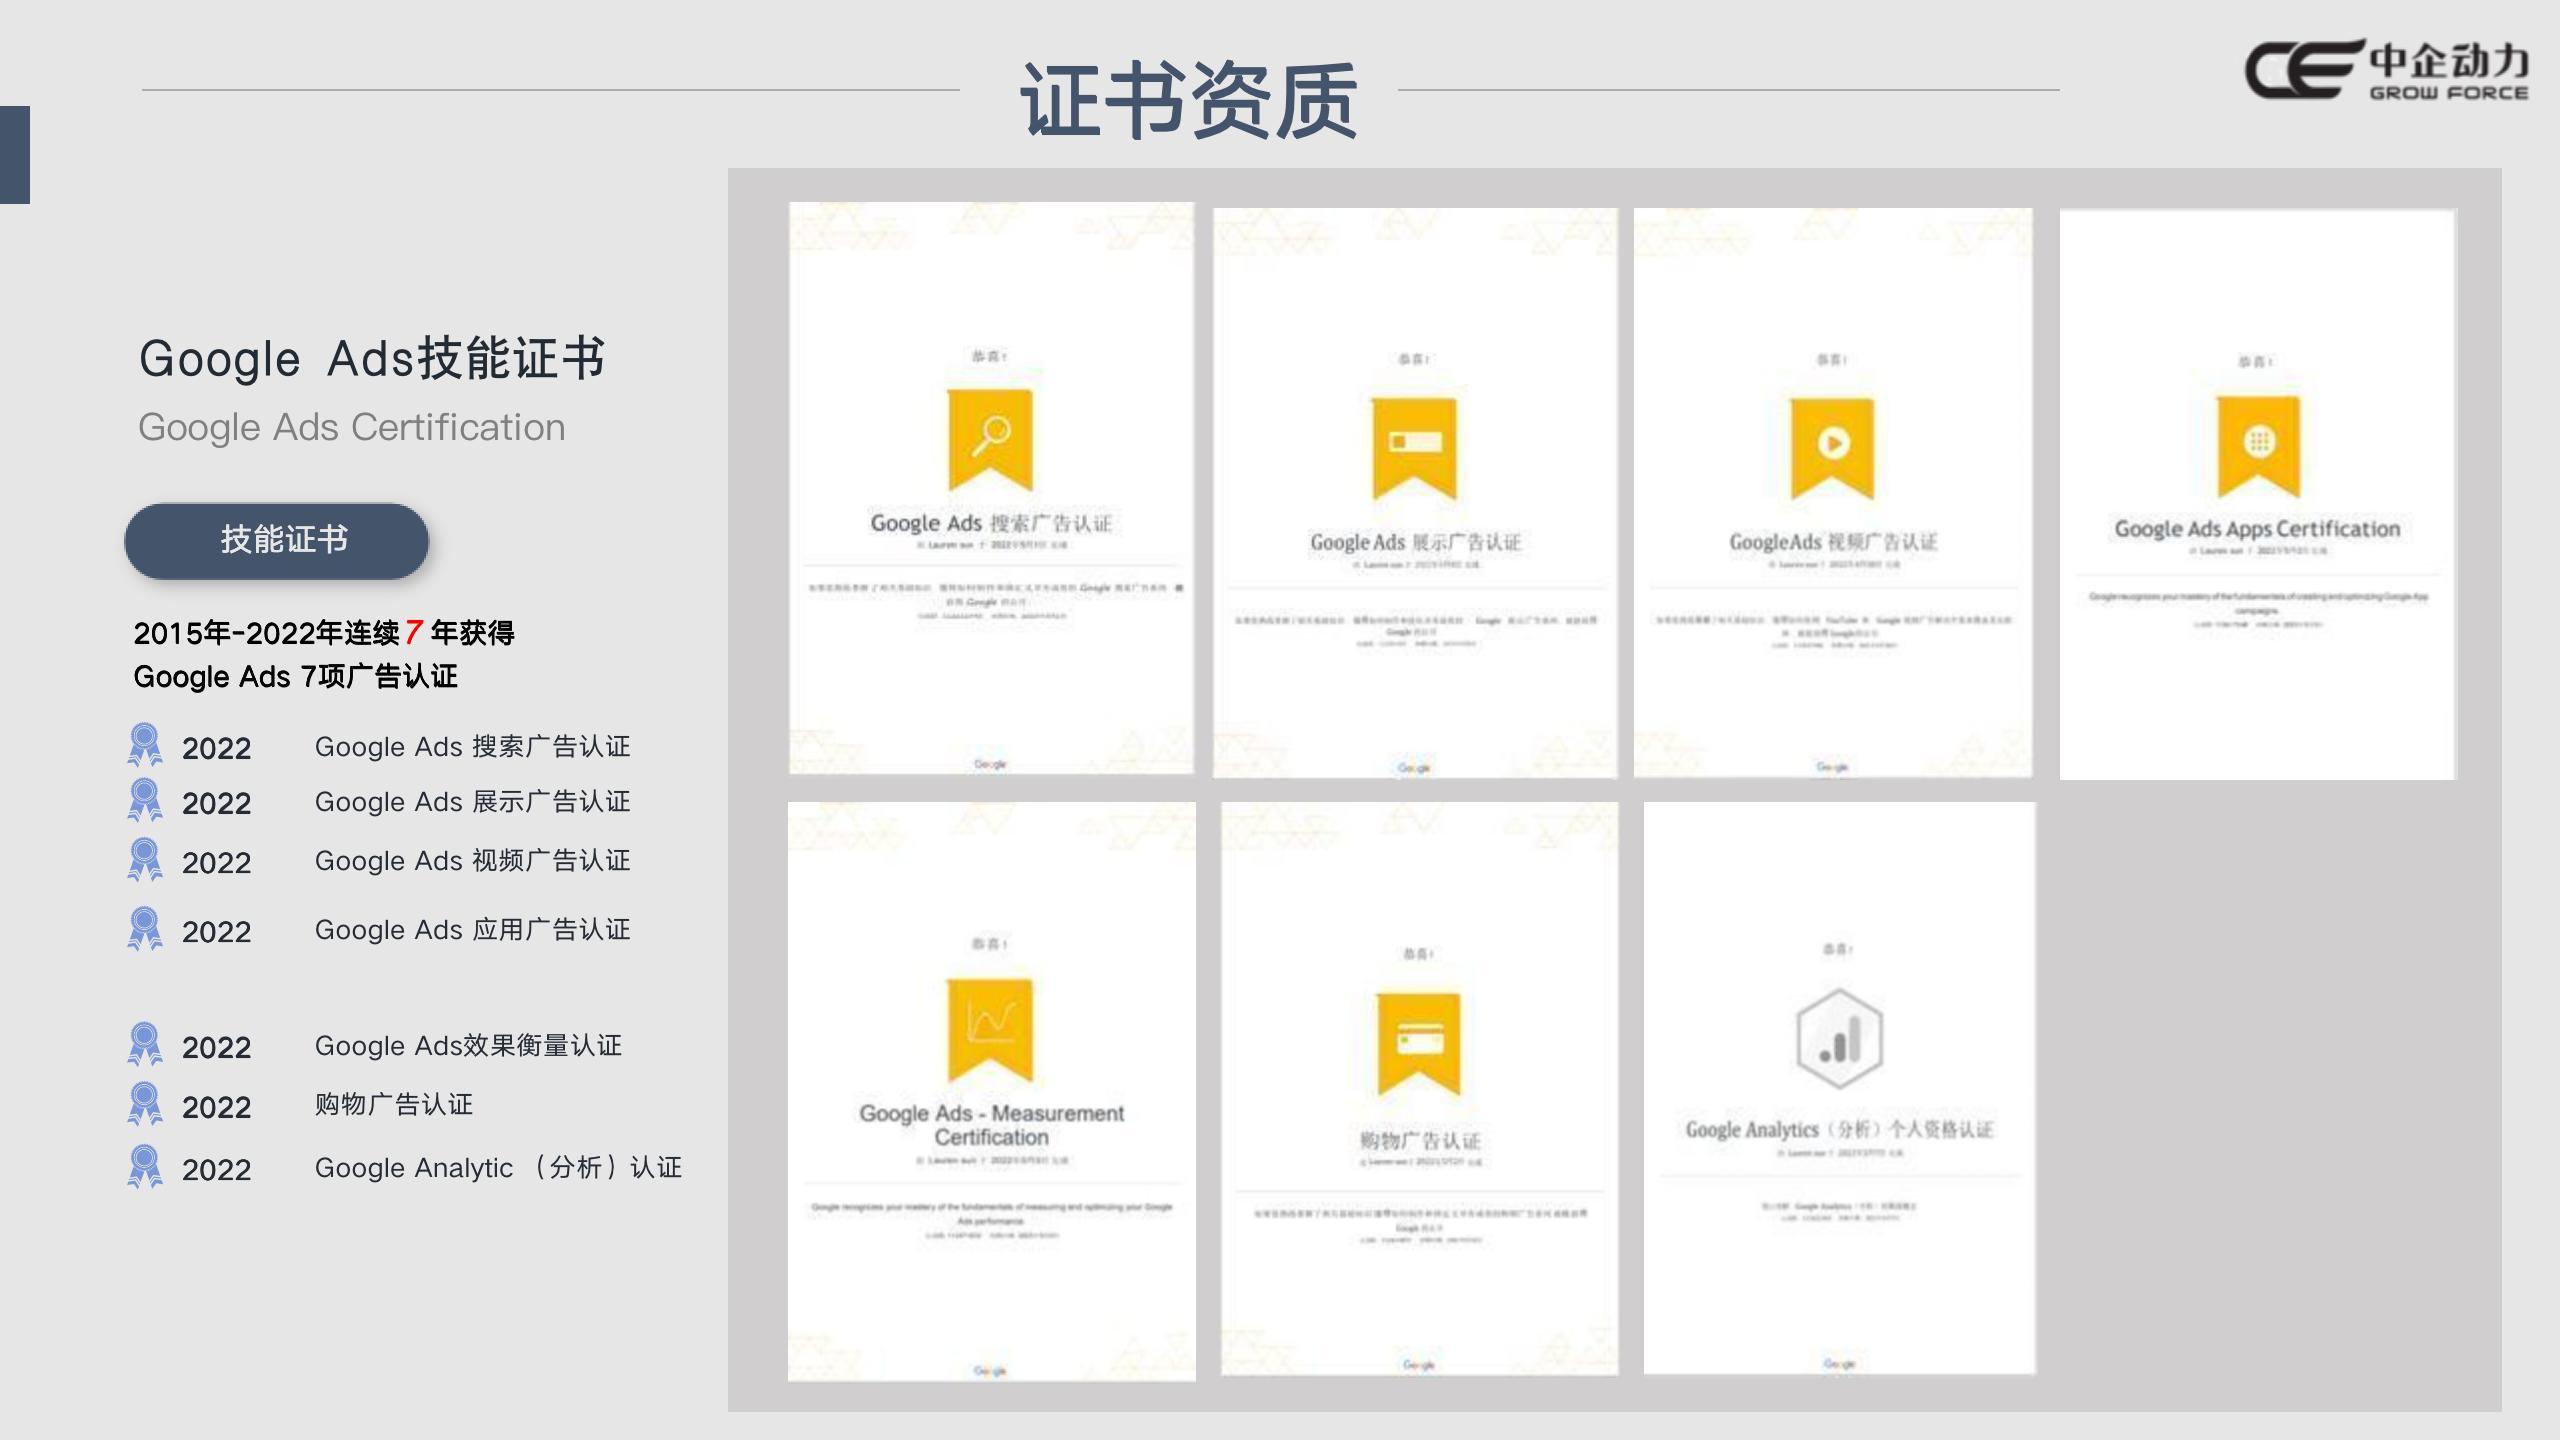Click the 技能证书 pill button
This screenshot has width=2560, height=1440.
pyautogui.click(x=277, y=541)
